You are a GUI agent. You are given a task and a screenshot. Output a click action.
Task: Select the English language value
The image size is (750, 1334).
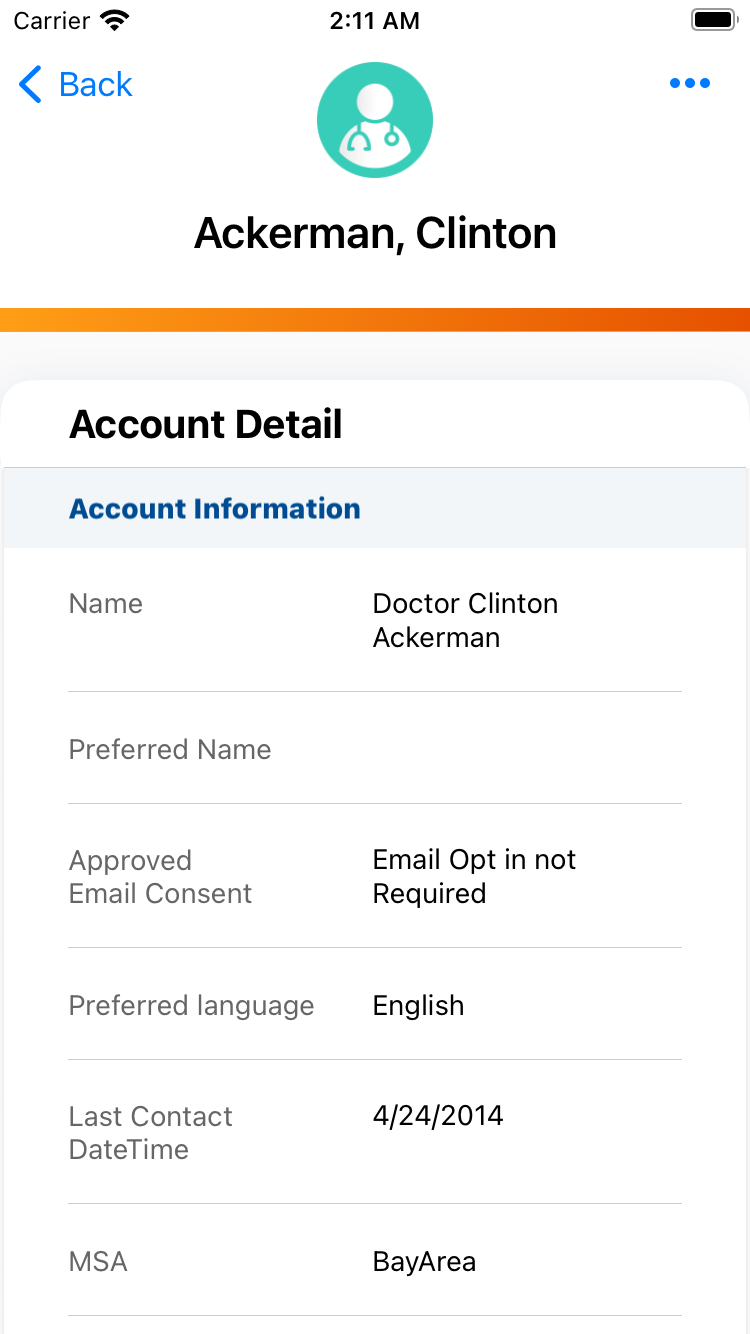tap(418, 1006)
